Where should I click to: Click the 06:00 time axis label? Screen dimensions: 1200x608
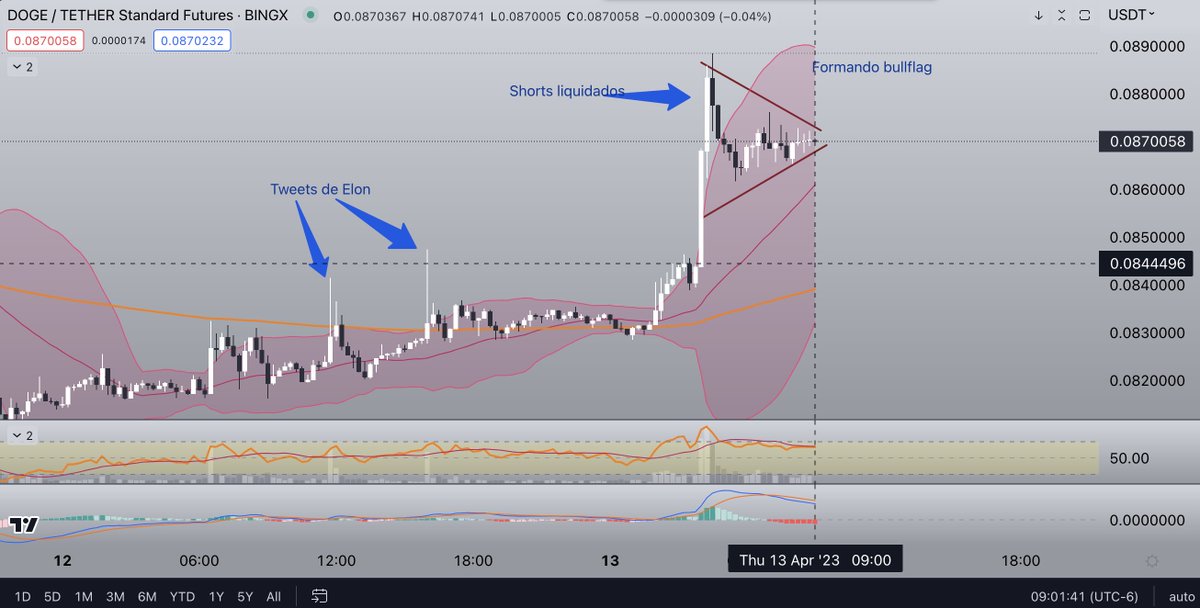tap(199, 561)
